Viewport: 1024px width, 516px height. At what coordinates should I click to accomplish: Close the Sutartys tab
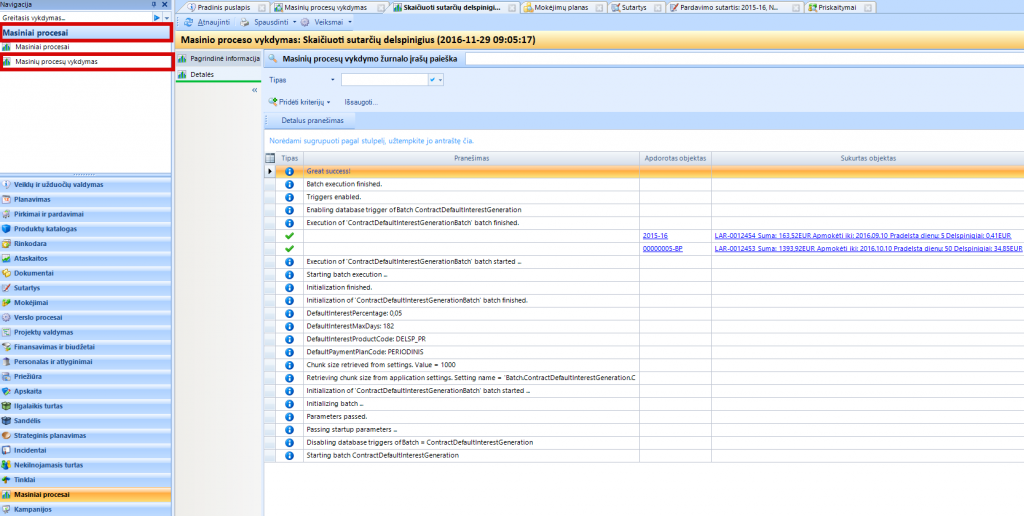coord(658,8)
